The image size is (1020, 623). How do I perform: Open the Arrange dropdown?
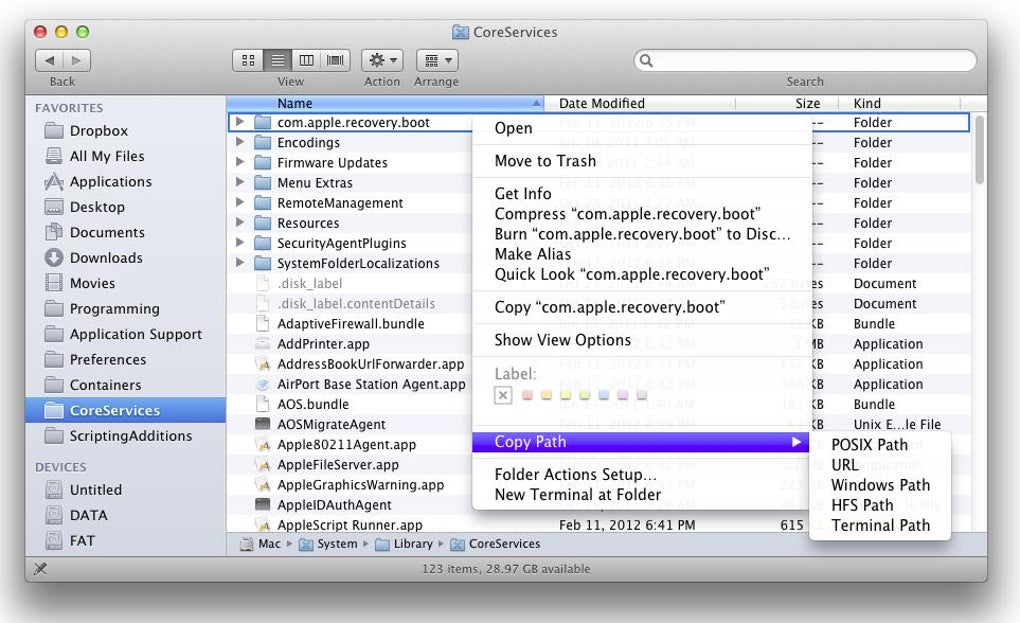coord(437,60)
